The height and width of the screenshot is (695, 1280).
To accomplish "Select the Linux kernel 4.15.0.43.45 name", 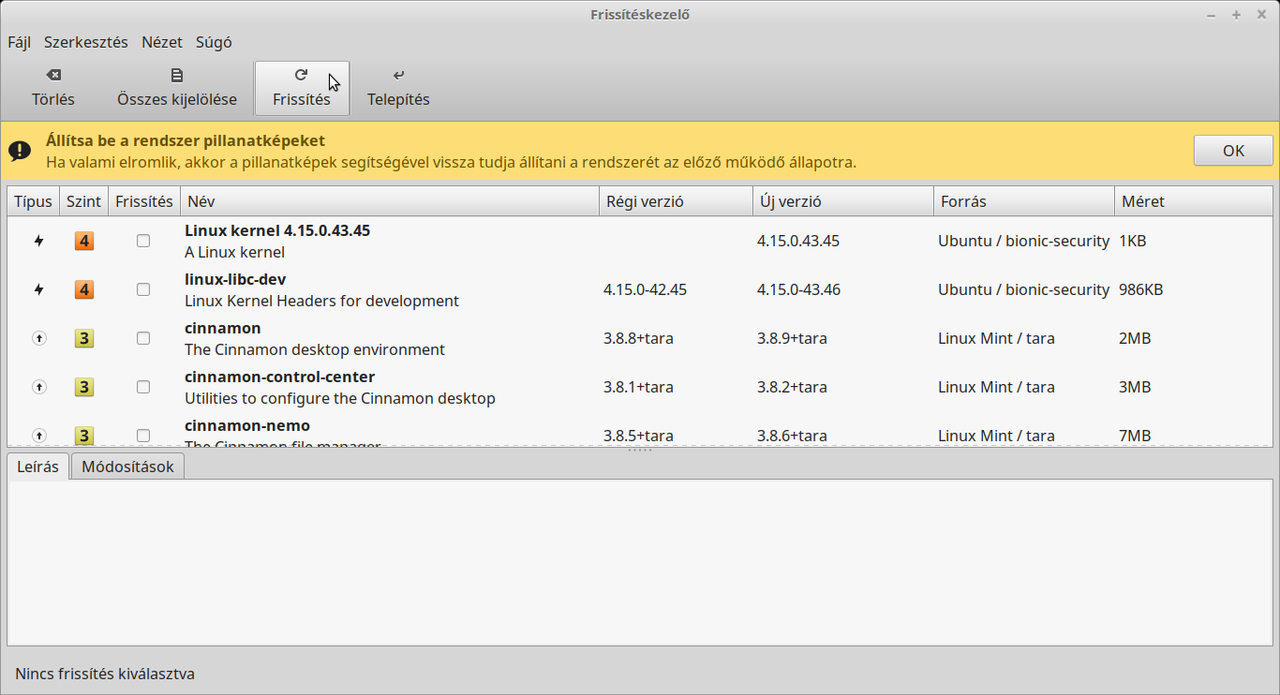I will pos(277,230).
